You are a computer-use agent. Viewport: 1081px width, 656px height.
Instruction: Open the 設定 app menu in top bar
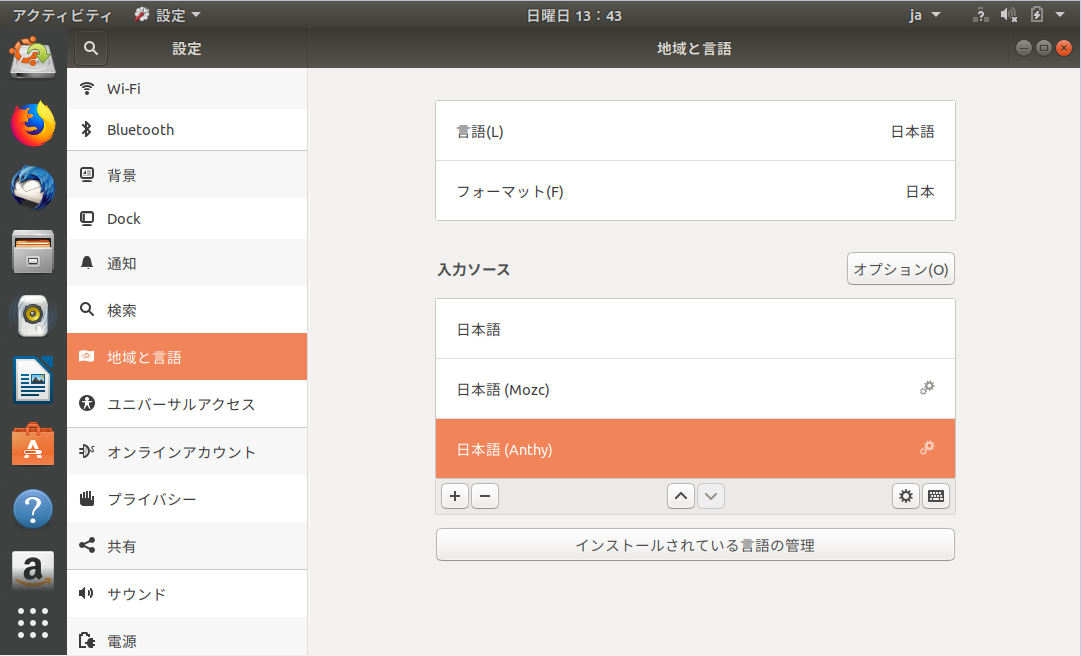click(x=168, y=15)
